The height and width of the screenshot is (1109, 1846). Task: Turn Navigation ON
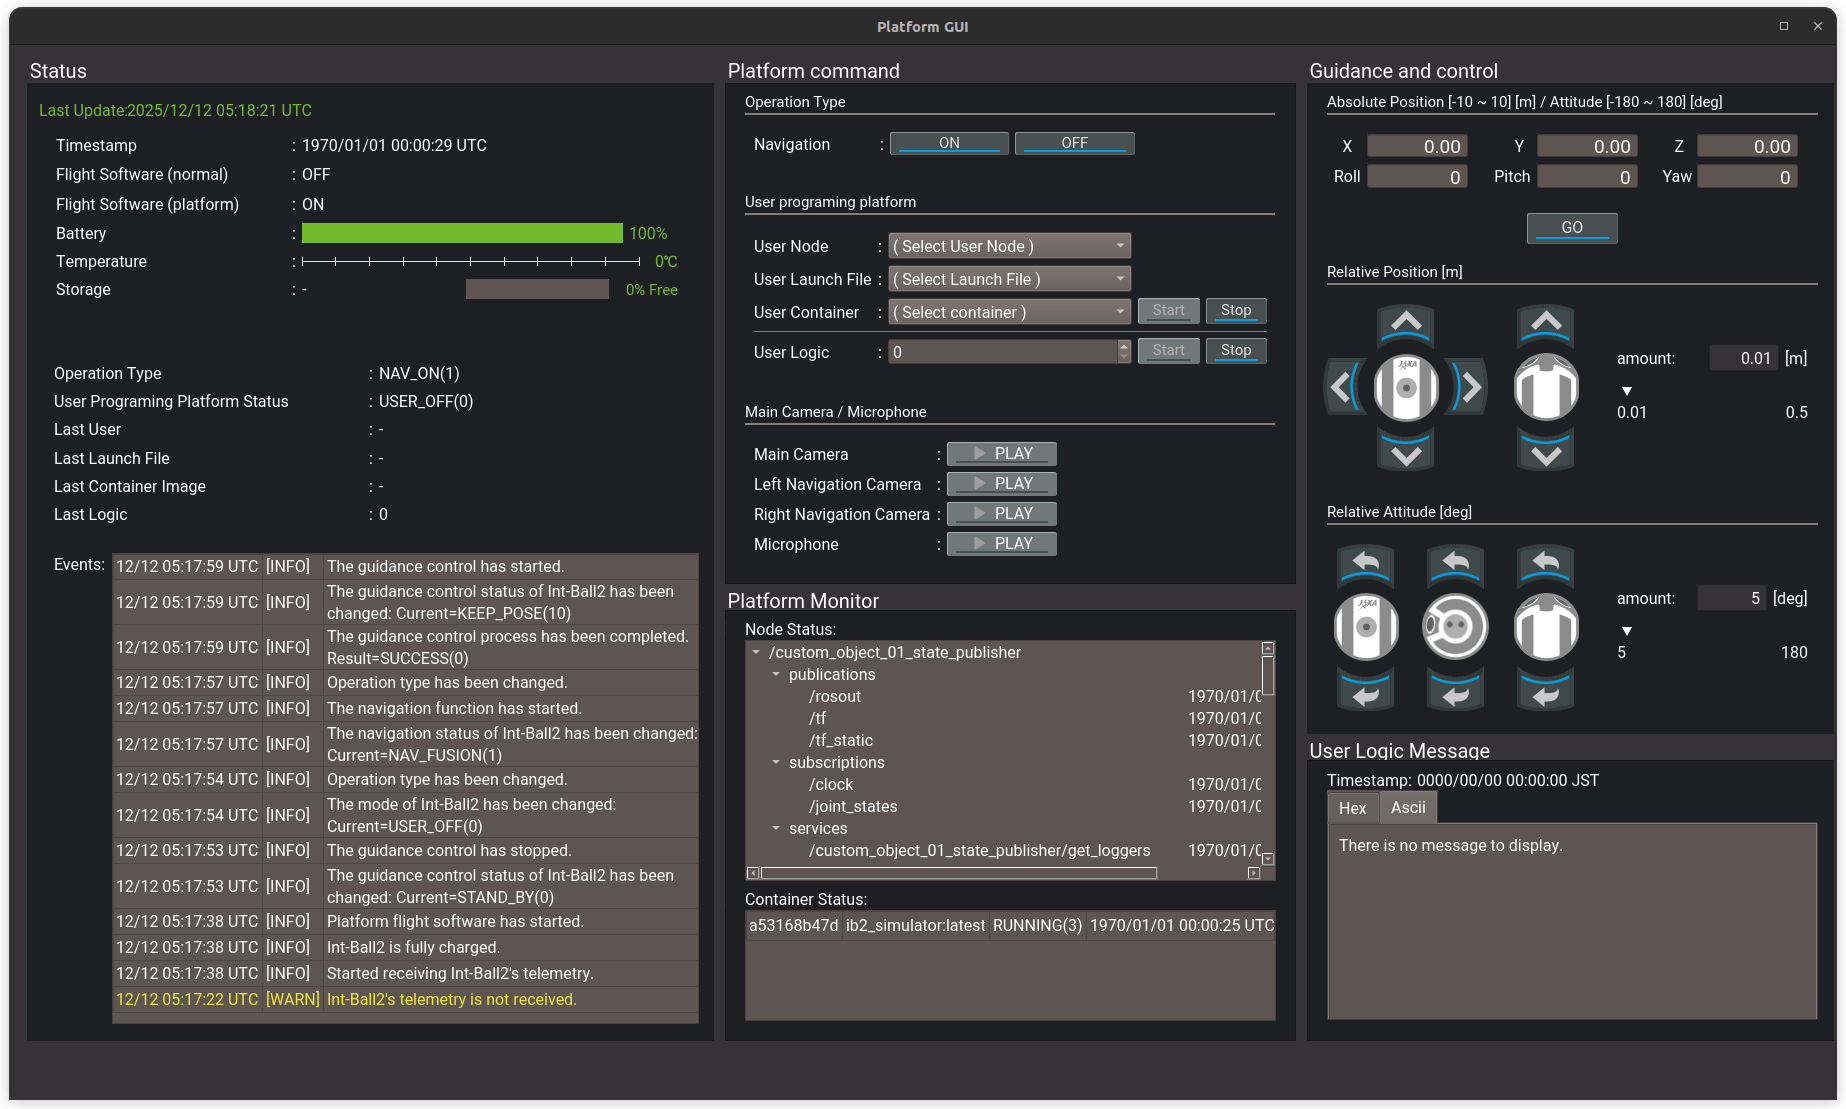point(948,142)
